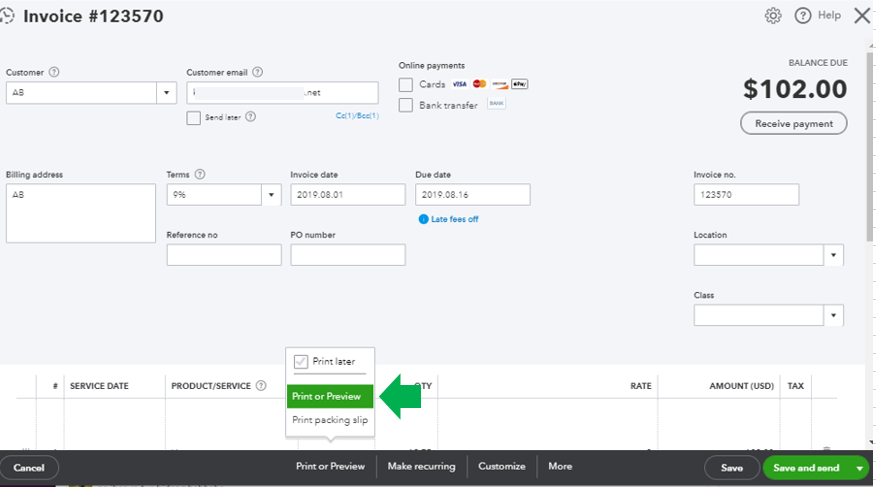Screen dimensions: 876x487
Task: Click the Help question mark icon
Action: click(803, 16)
